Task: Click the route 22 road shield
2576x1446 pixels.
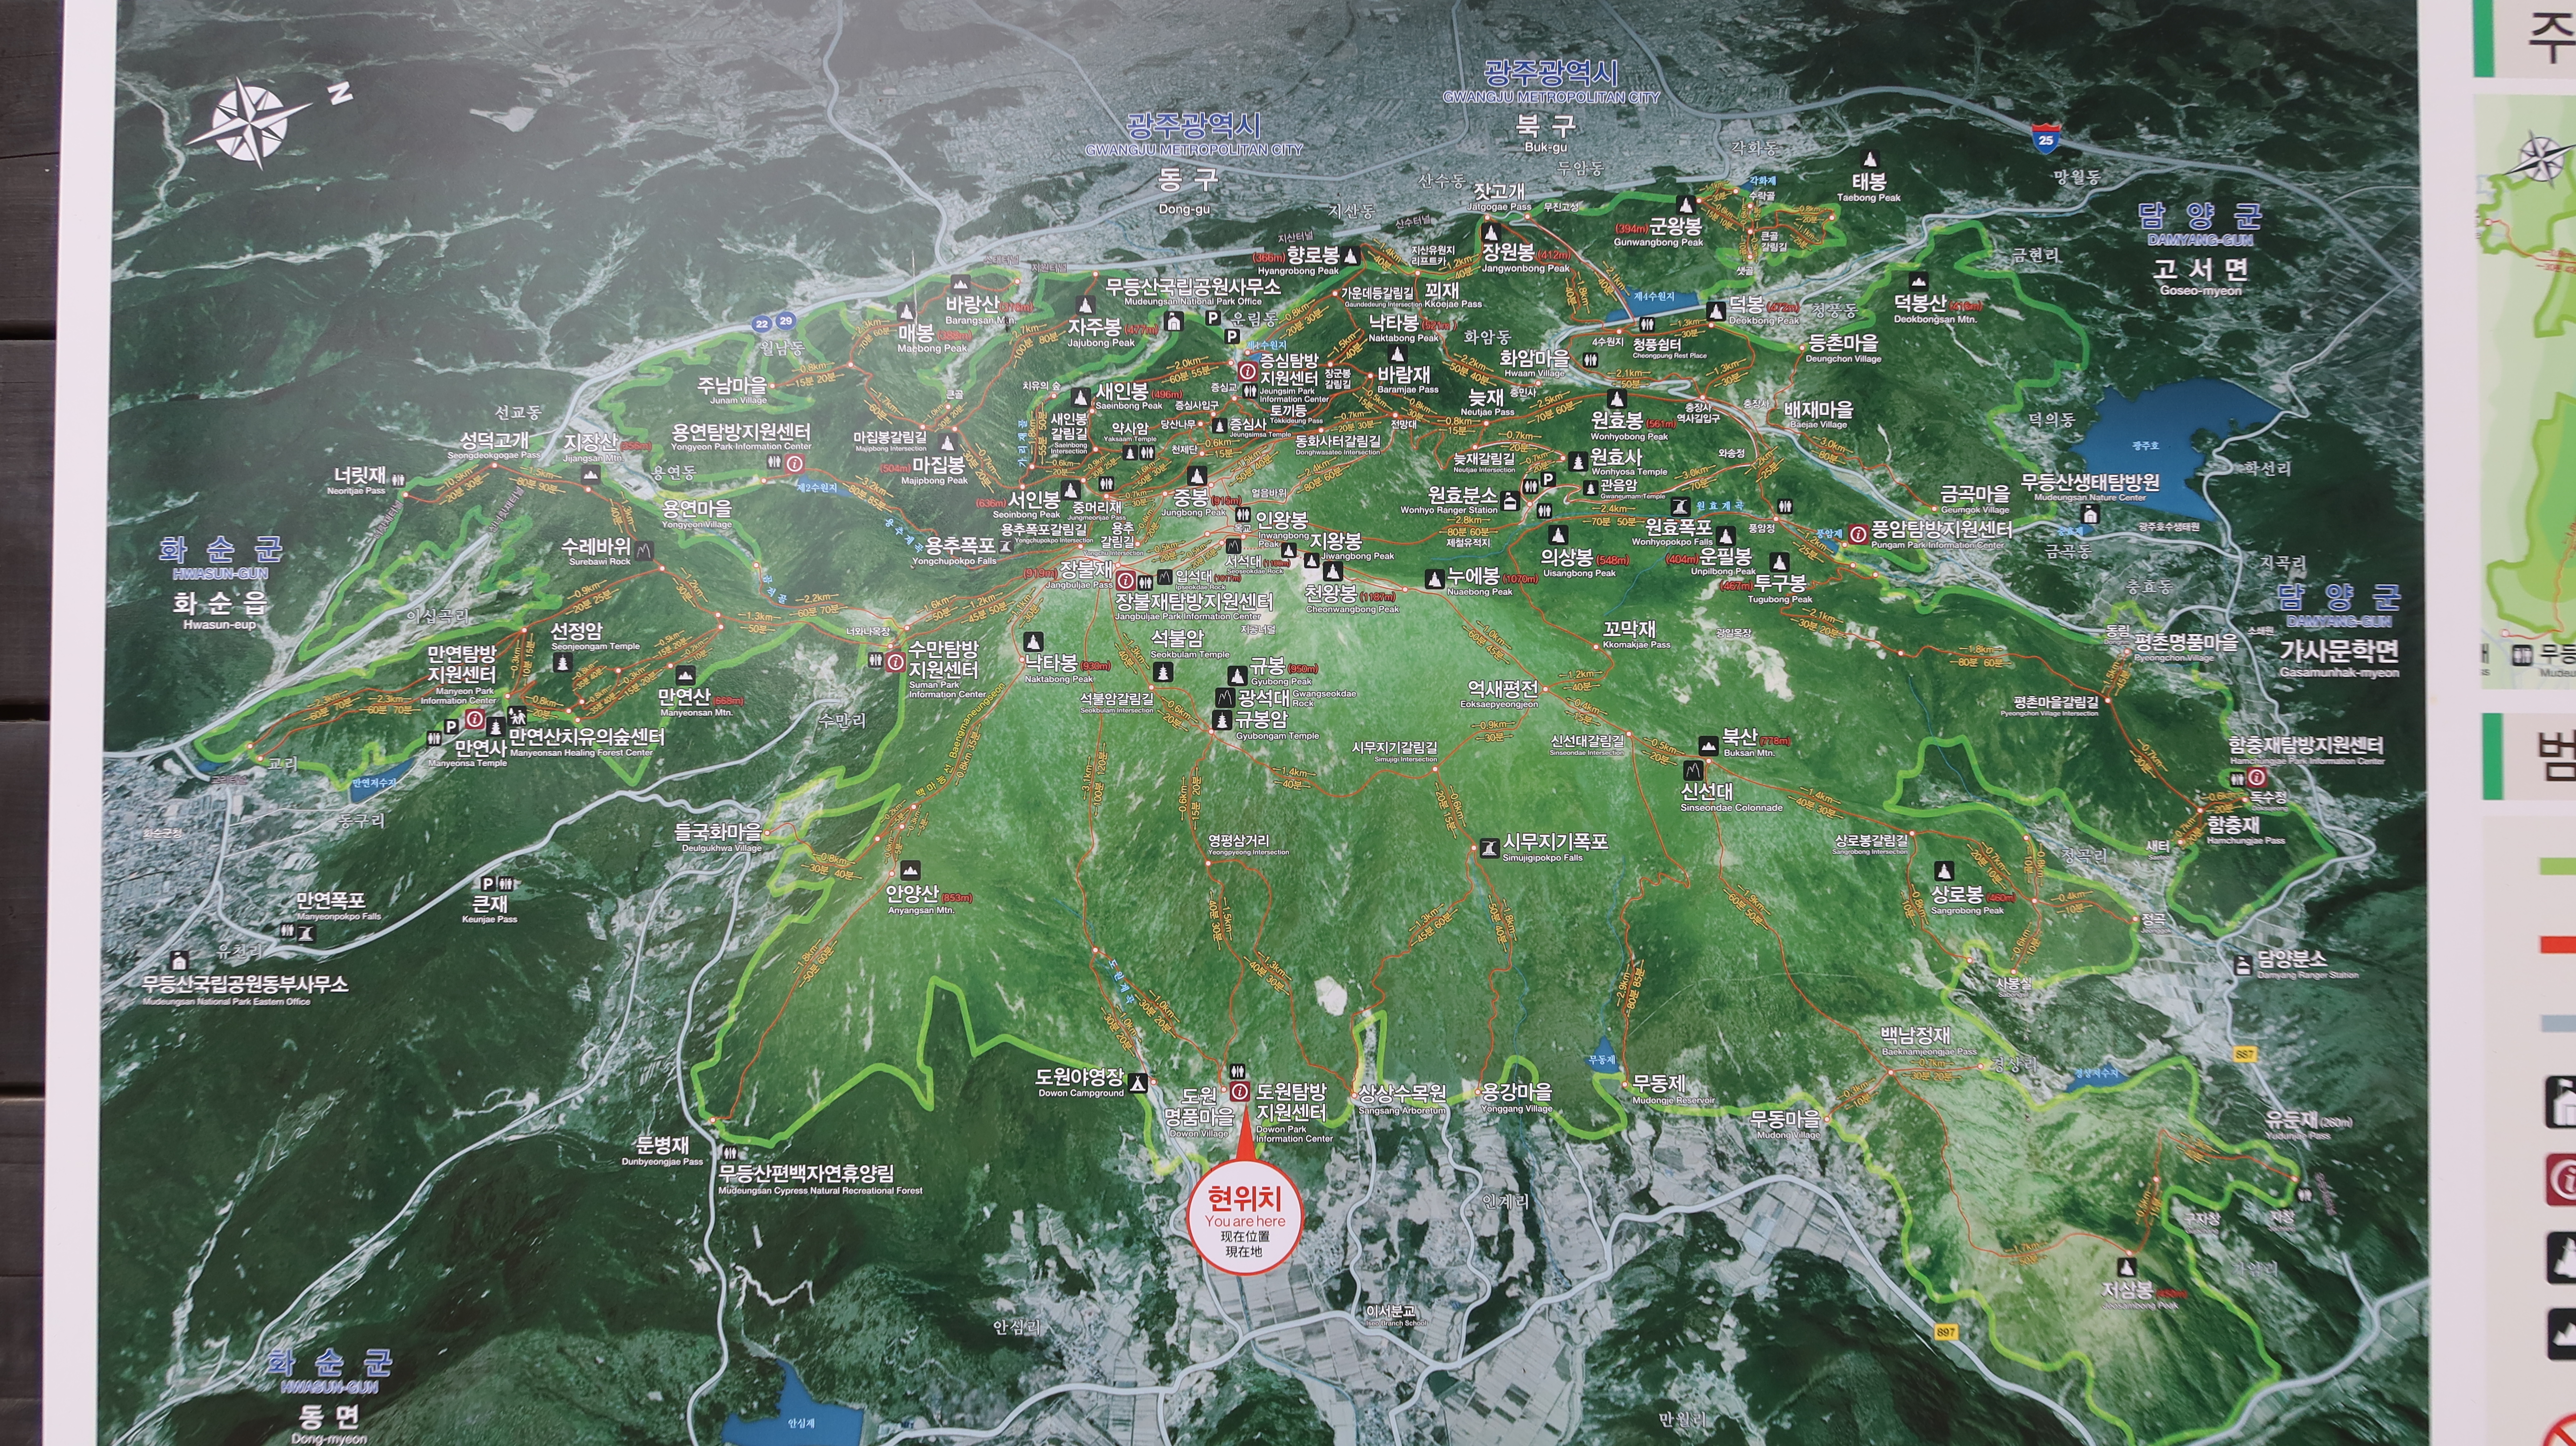Action: coord(762,323)
